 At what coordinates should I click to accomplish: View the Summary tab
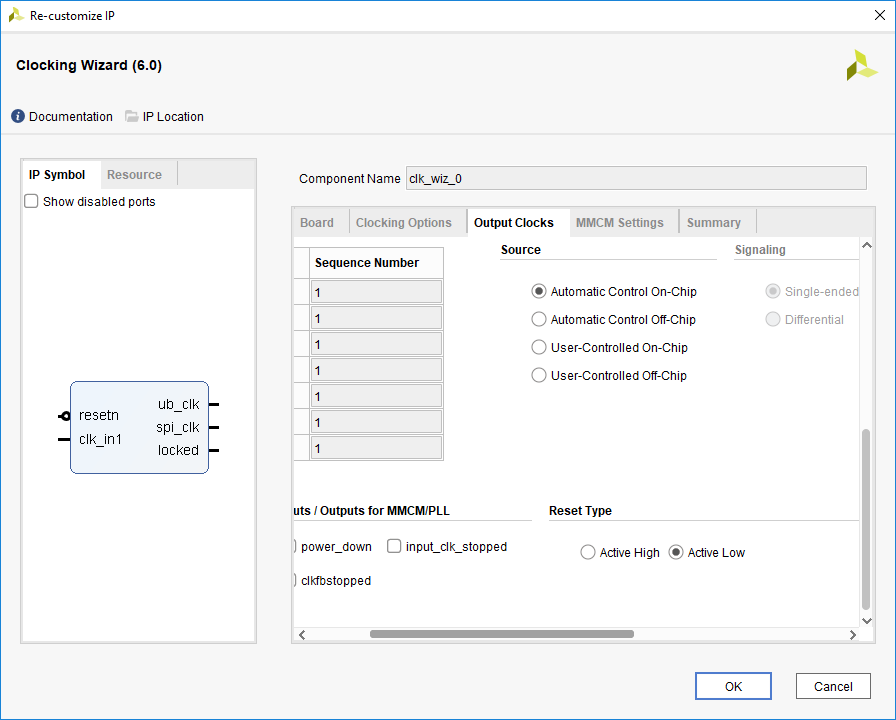tap(714, 223)
